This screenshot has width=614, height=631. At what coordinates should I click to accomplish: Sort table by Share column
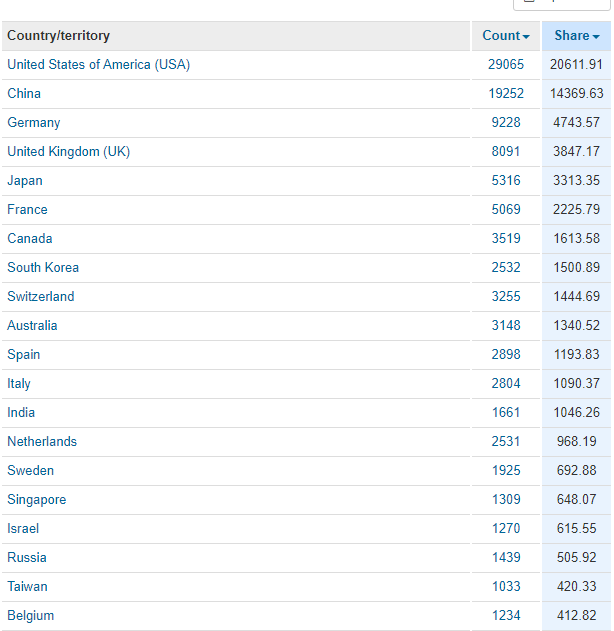[x=576, y=36]
